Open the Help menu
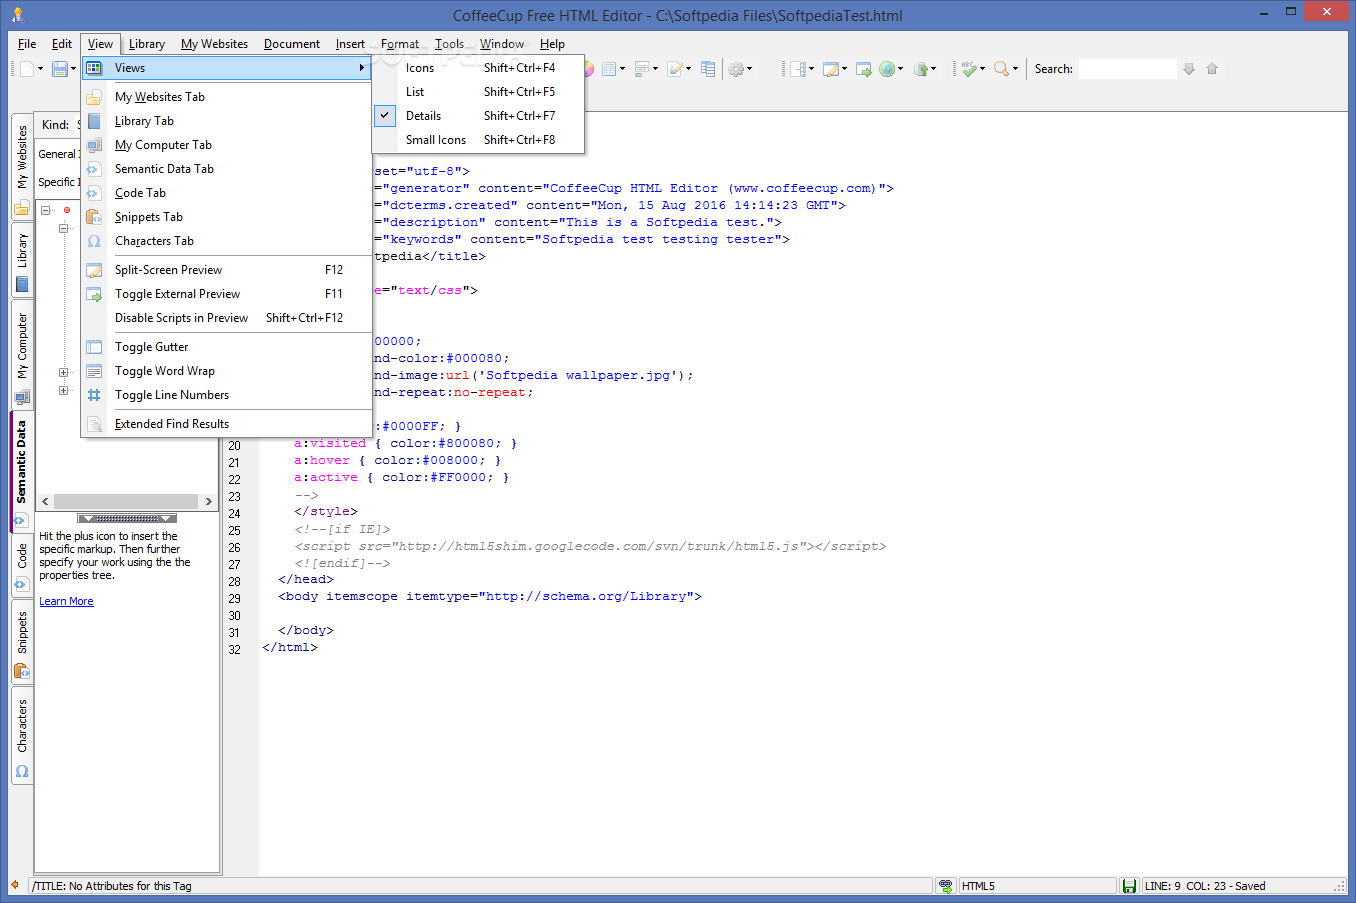This screenshot has width=1356, height=903. point(552,44)
